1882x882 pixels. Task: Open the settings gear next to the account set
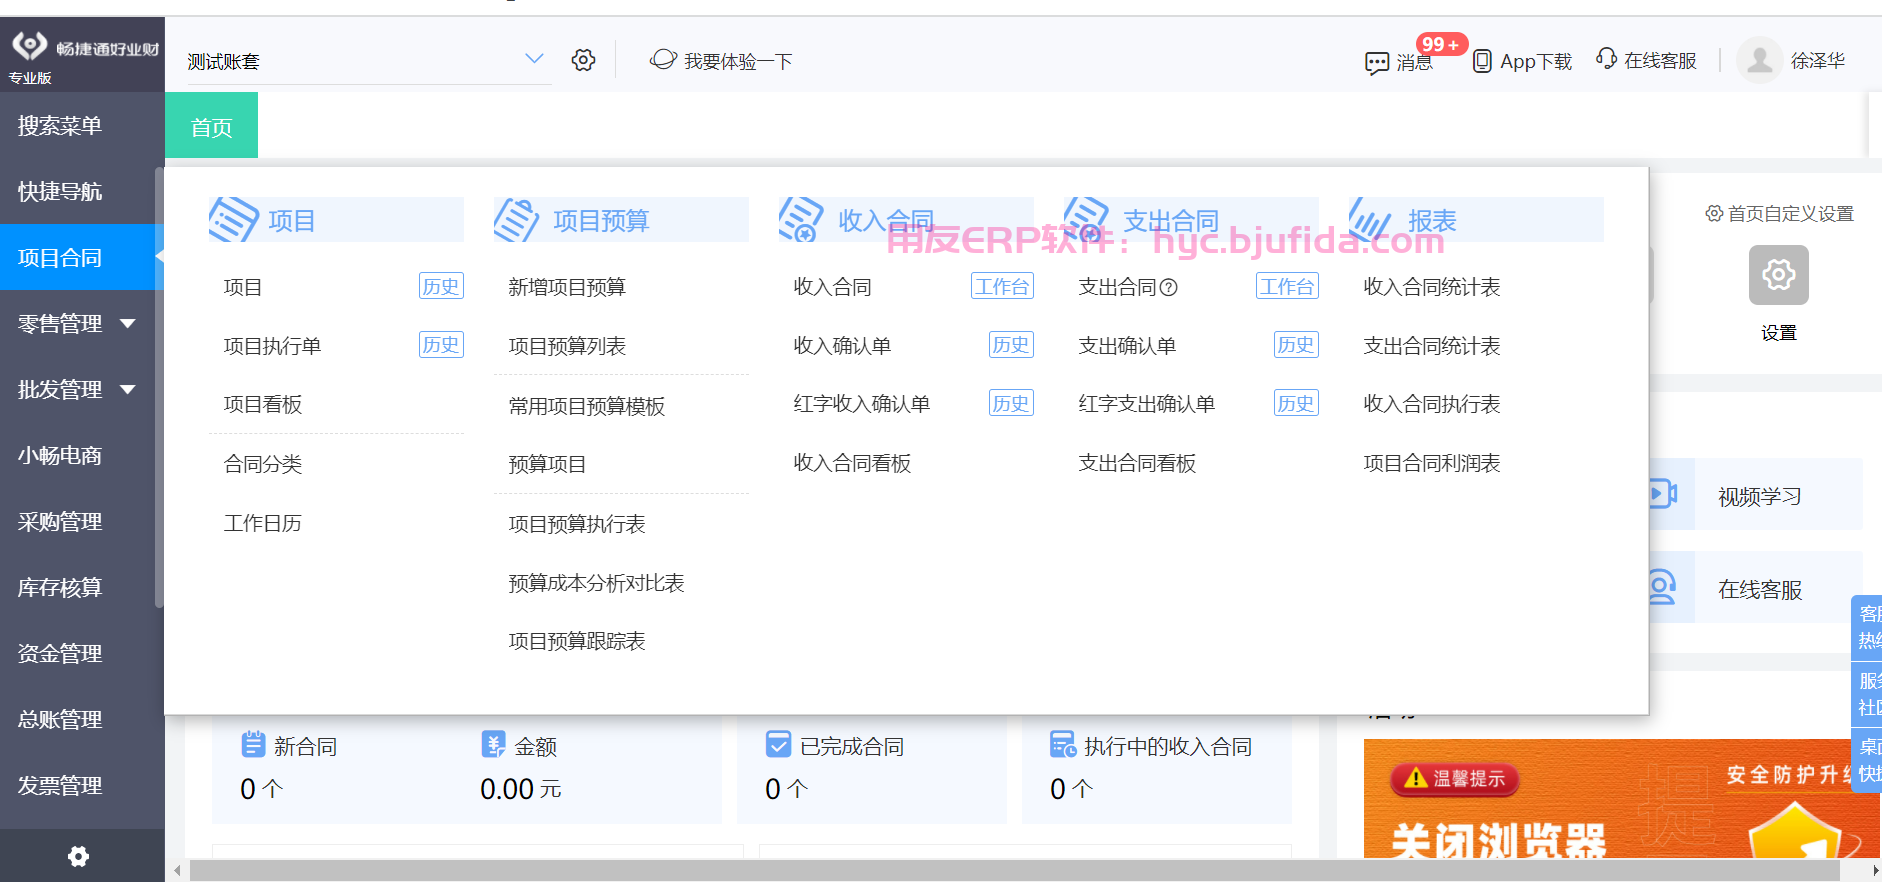584,60
